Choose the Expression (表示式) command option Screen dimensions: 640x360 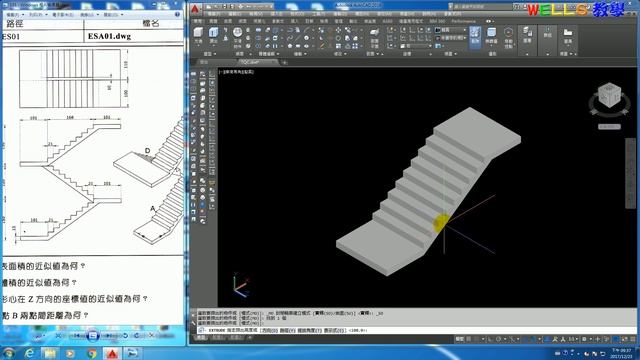pyautogui.click(x=335, y=330)
